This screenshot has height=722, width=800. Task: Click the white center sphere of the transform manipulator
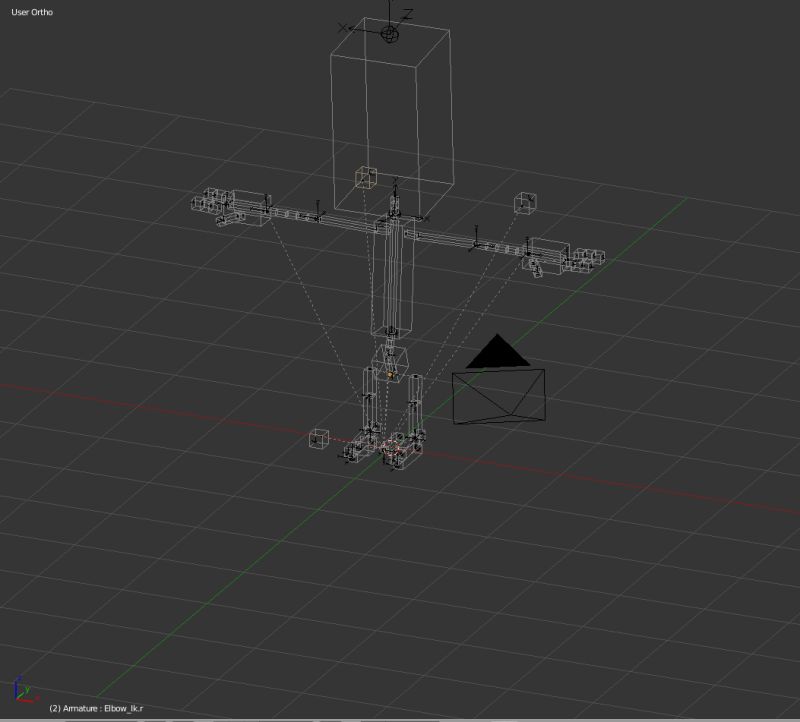(388, 32)
